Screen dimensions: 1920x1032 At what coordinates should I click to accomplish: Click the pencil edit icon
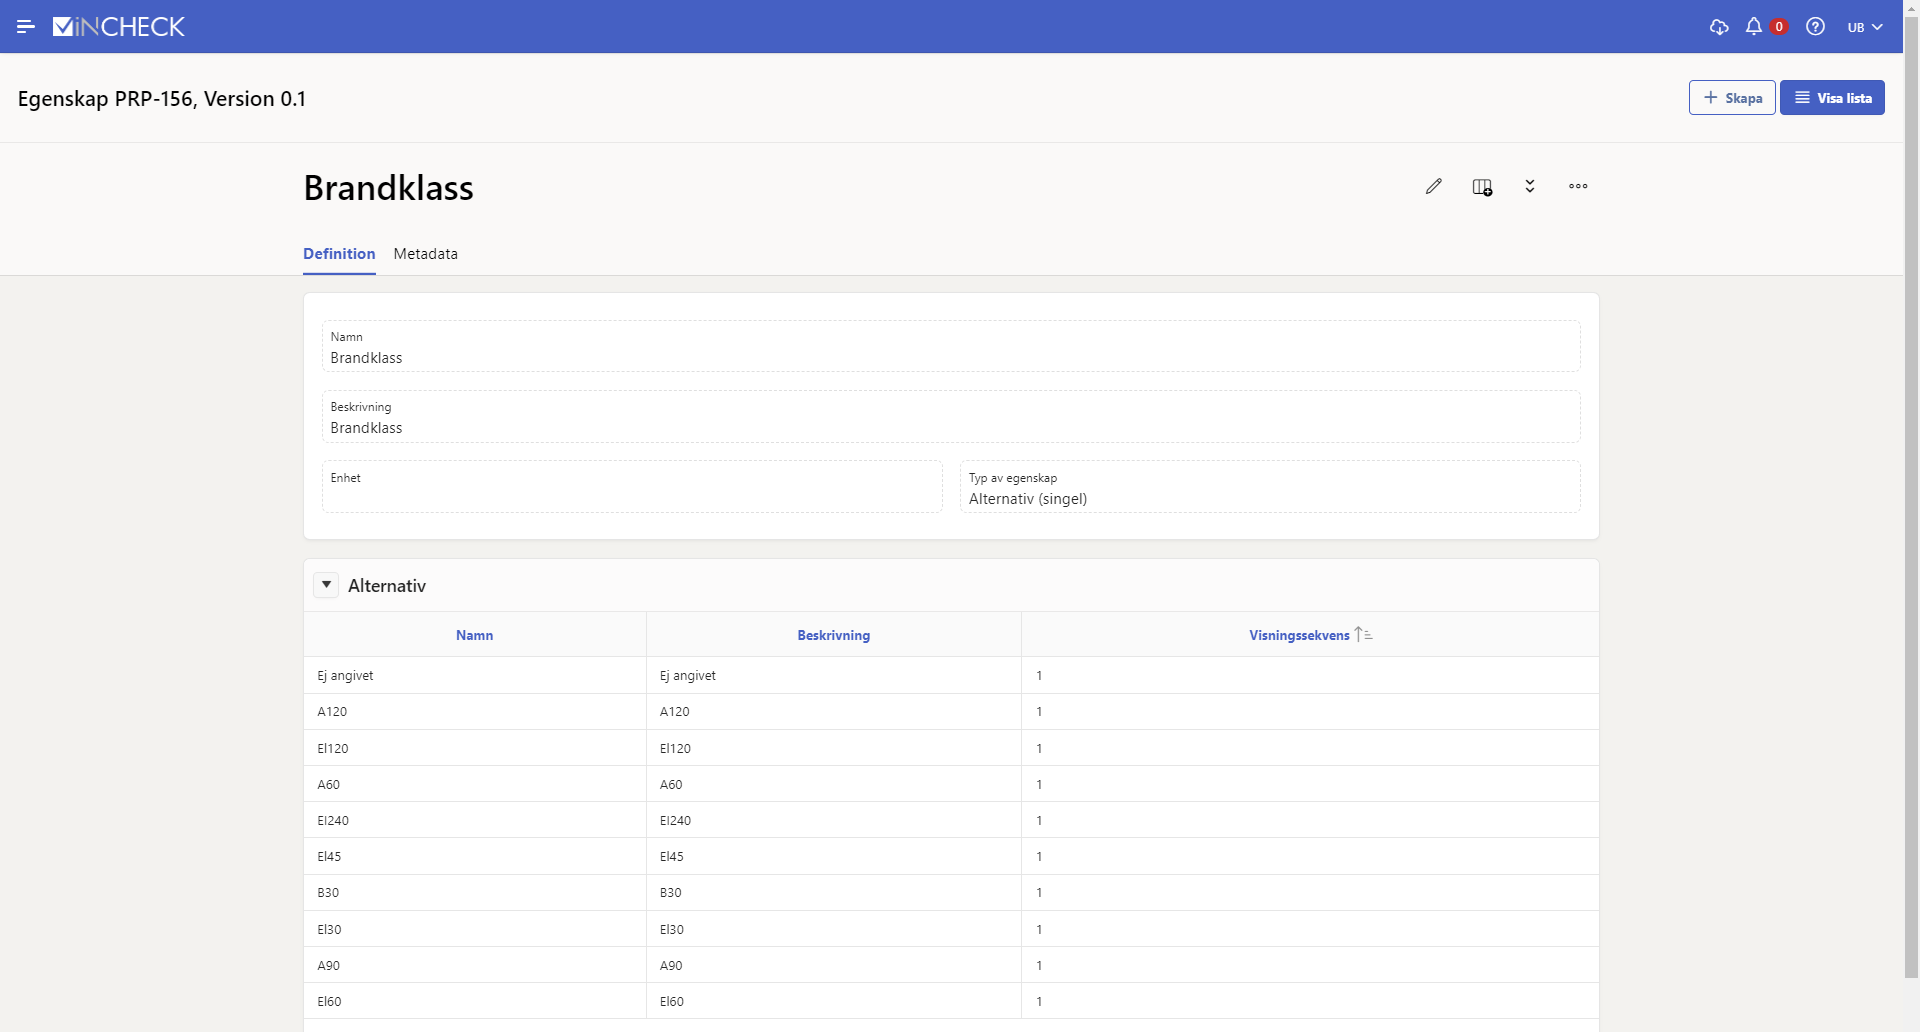(x=1433, y=187)
